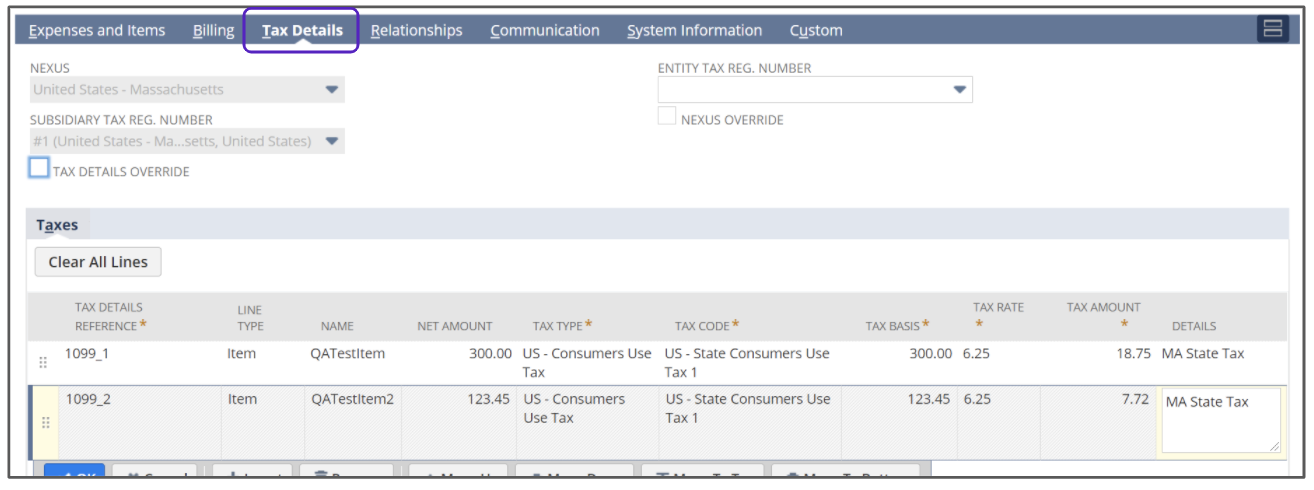The width and height of the screenshot is (1314, 490).
Task: Open the Communication tab
Action: [x=544, y=31]
